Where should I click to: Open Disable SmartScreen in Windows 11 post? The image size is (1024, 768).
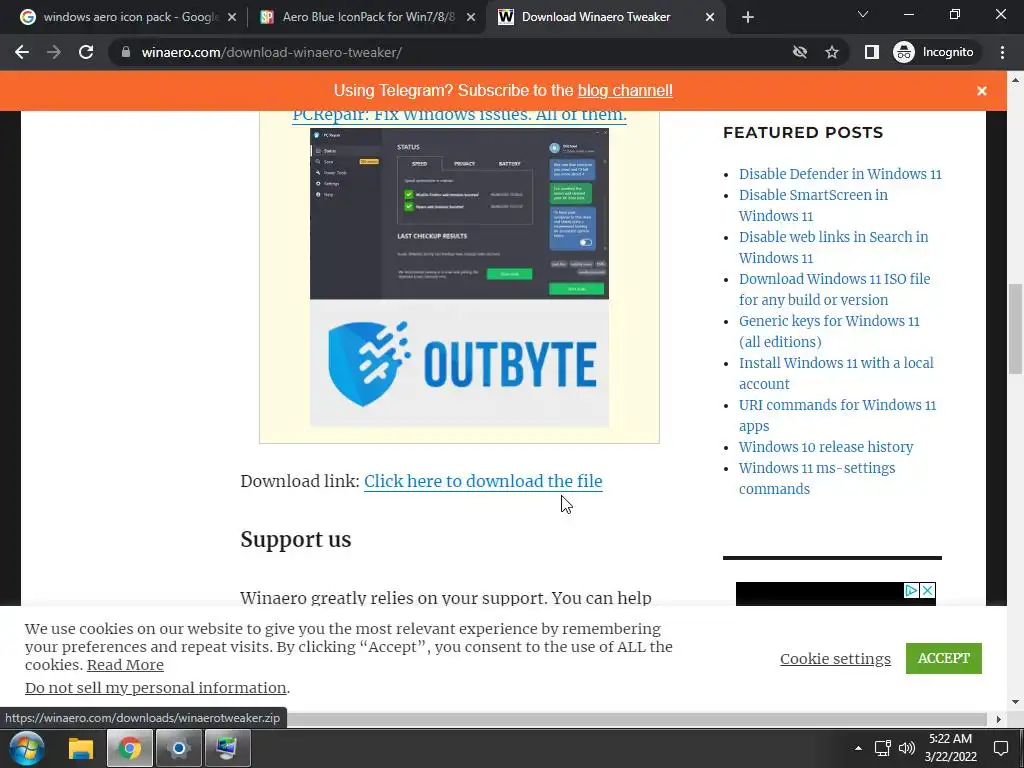[x=813, y=205]
